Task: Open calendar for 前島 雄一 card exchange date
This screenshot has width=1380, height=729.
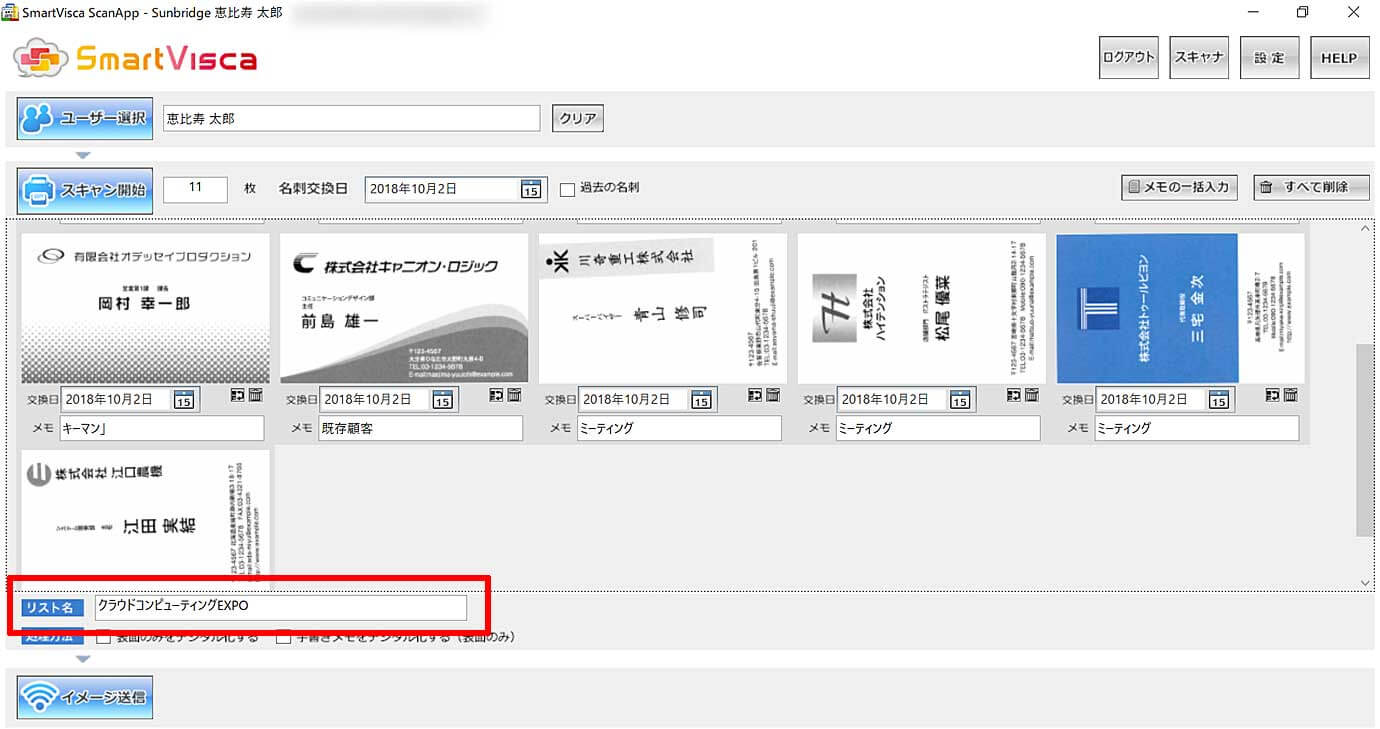Action: click(x=443, y=400)
